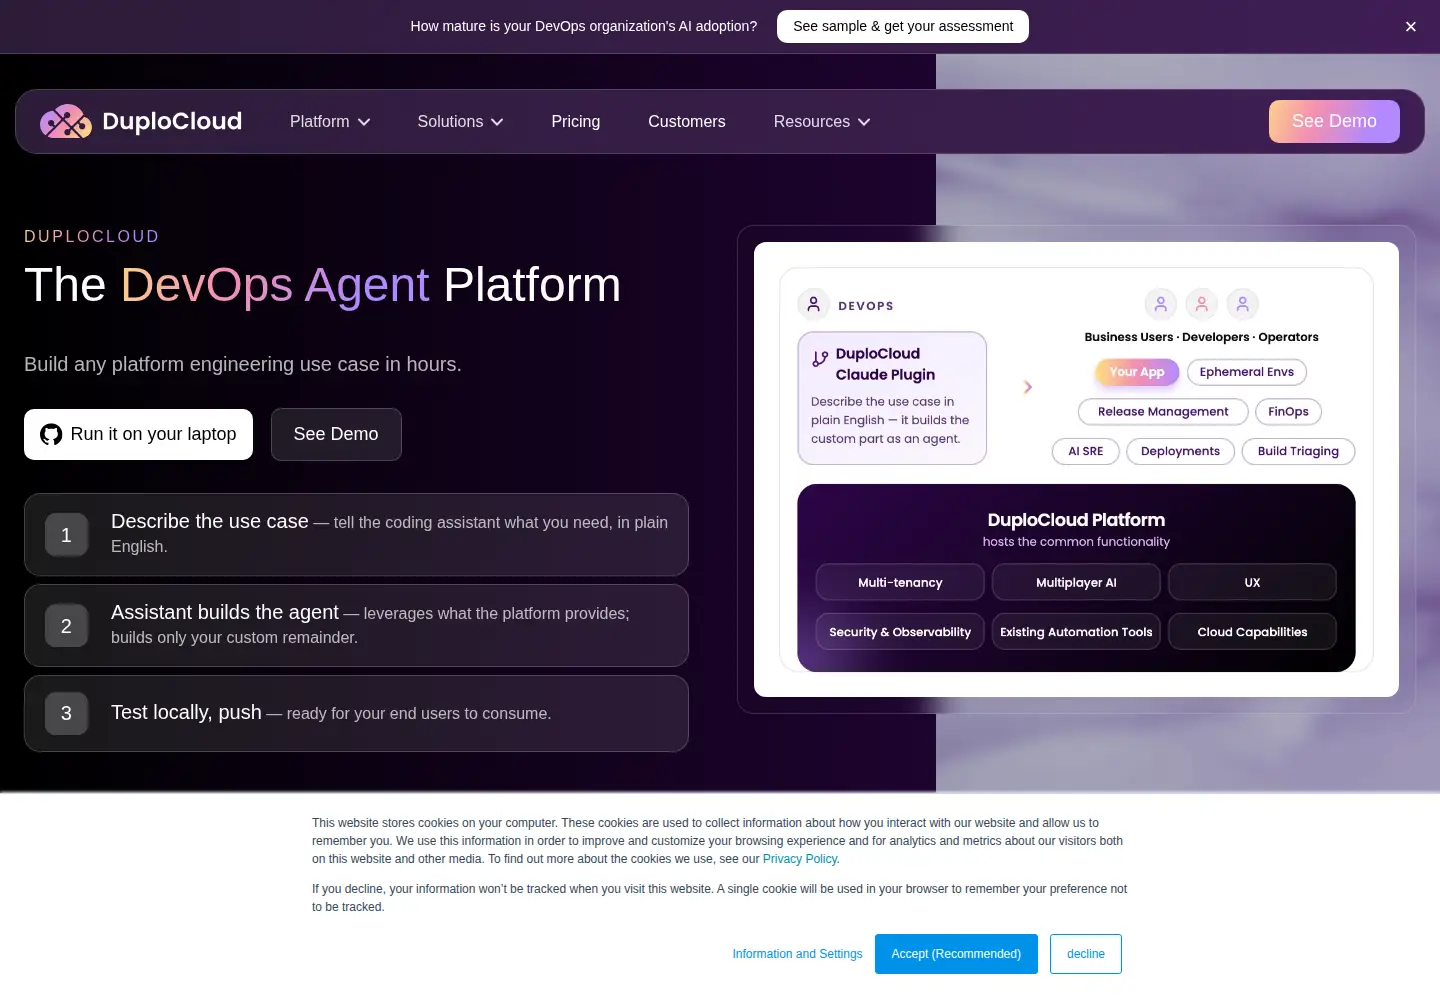Click the Deployments pill
Viewport: 1440px width, 1000px height.
(x=1180, y=452)
